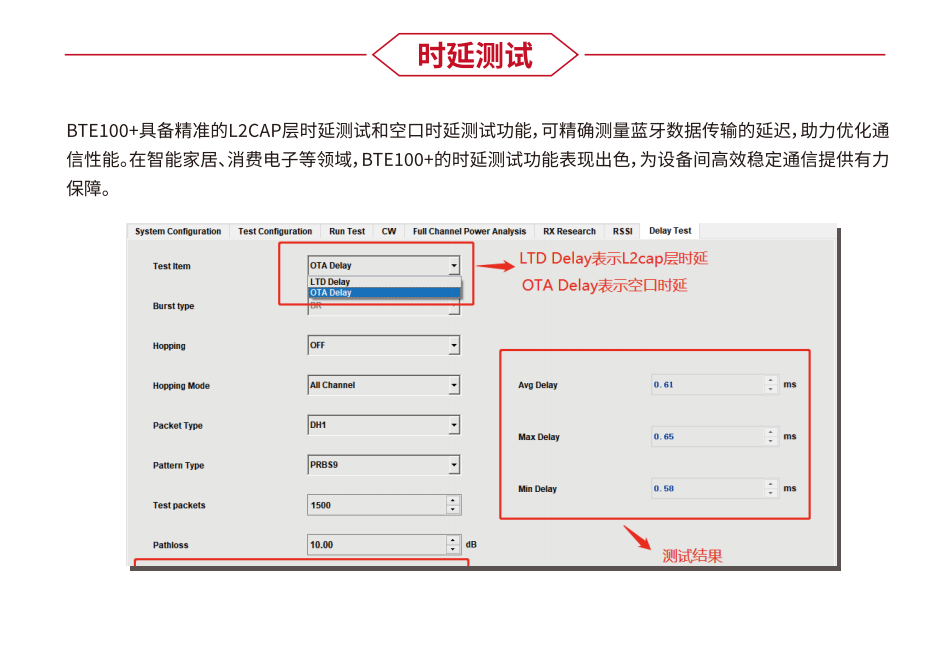Expand the Packet Type DH1 dropdown

click(x=454, y=425)
